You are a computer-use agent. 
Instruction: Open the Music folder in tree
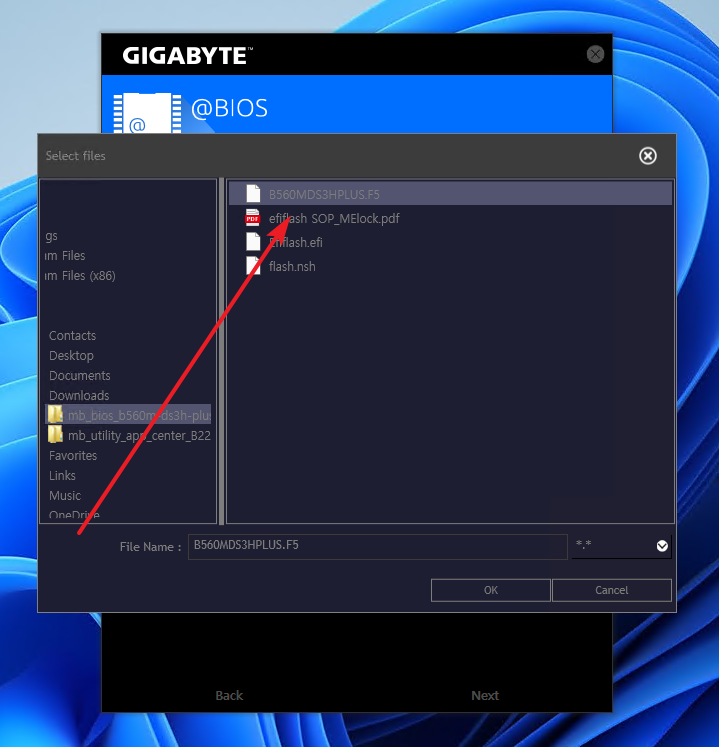65,495
